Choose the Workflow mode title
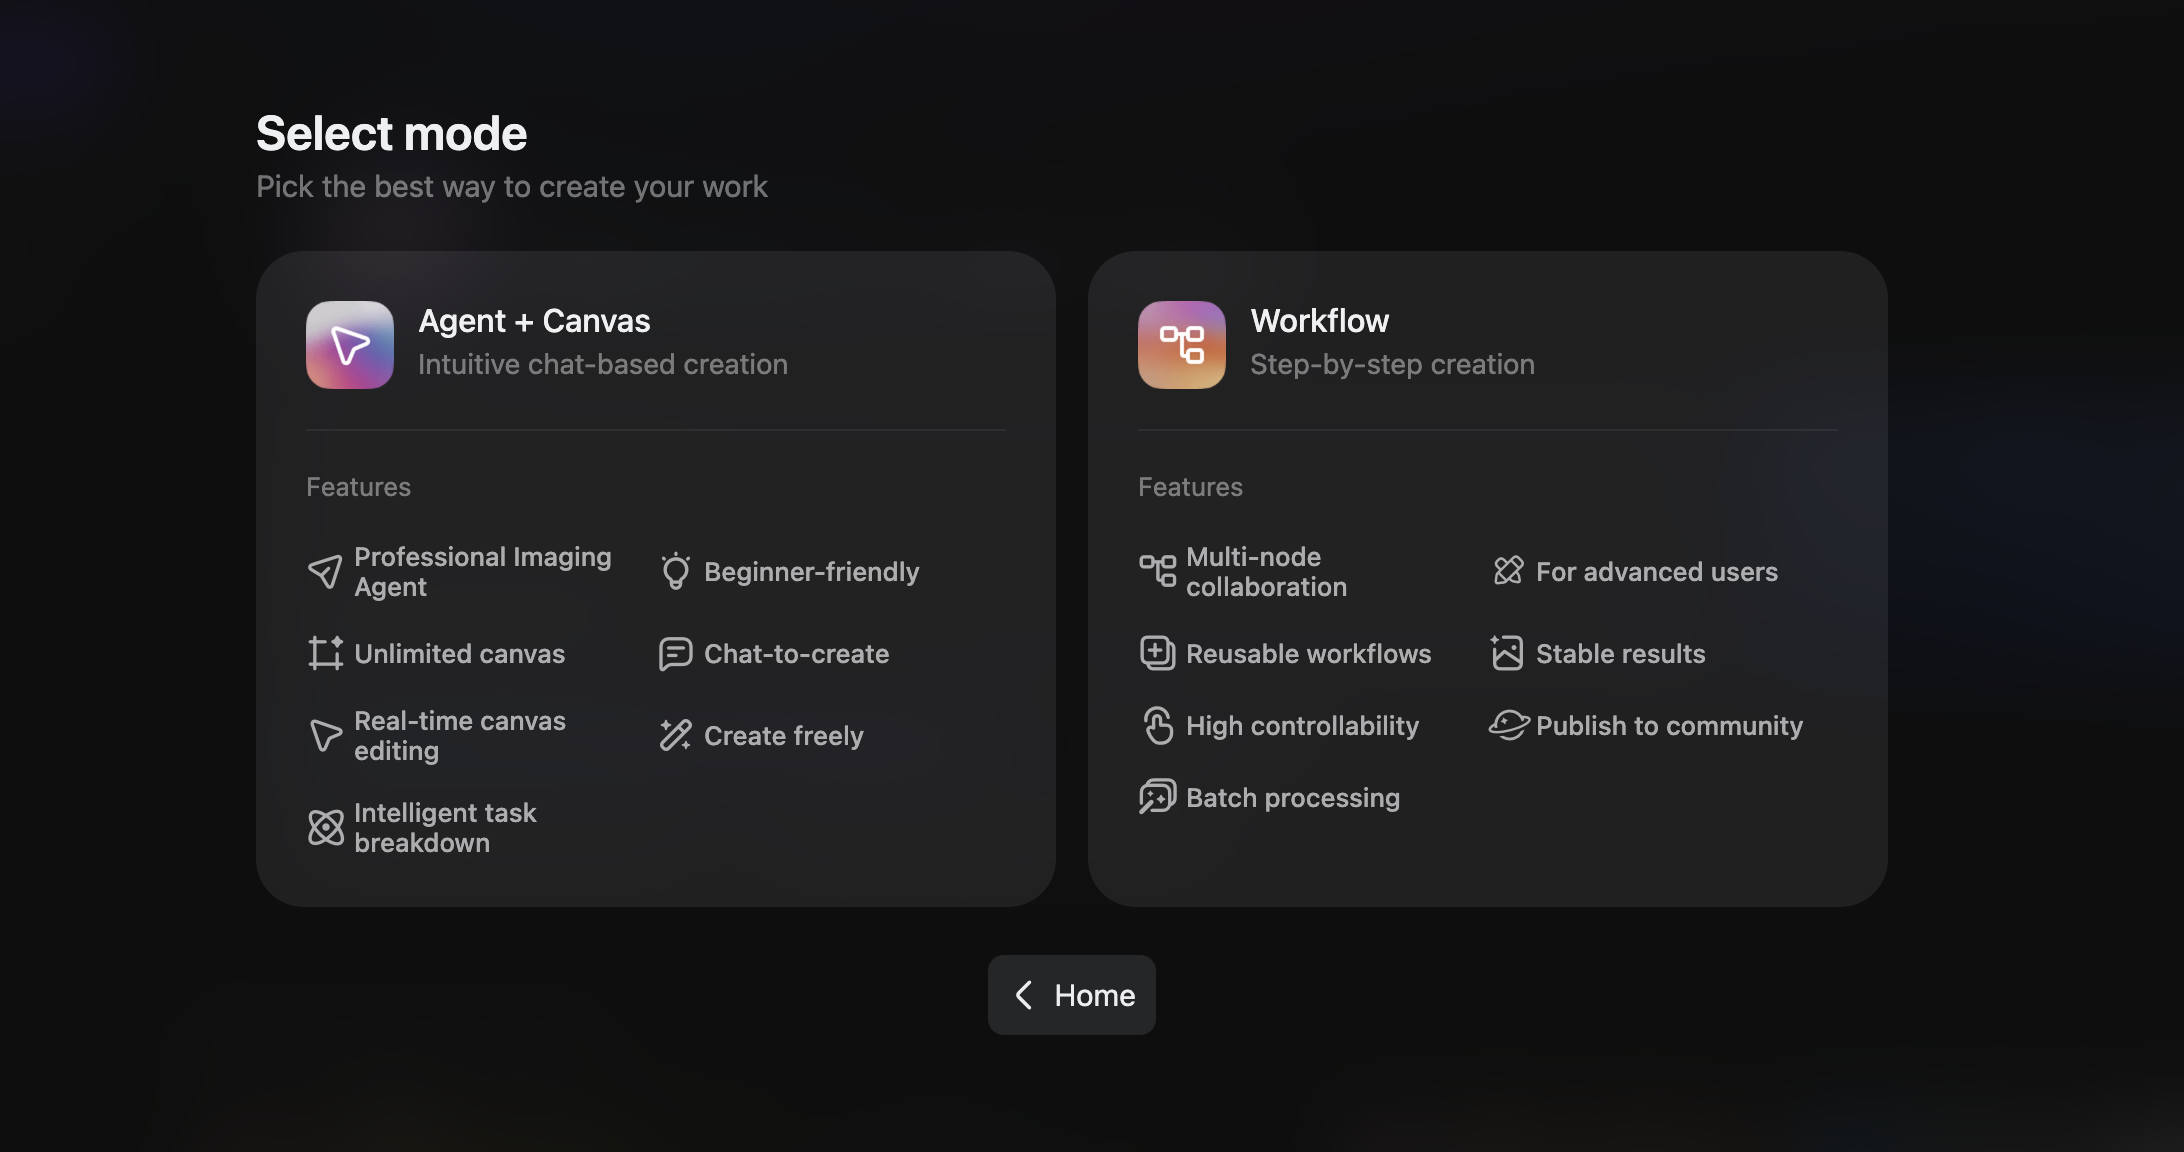 click(x=1320, y=321)
